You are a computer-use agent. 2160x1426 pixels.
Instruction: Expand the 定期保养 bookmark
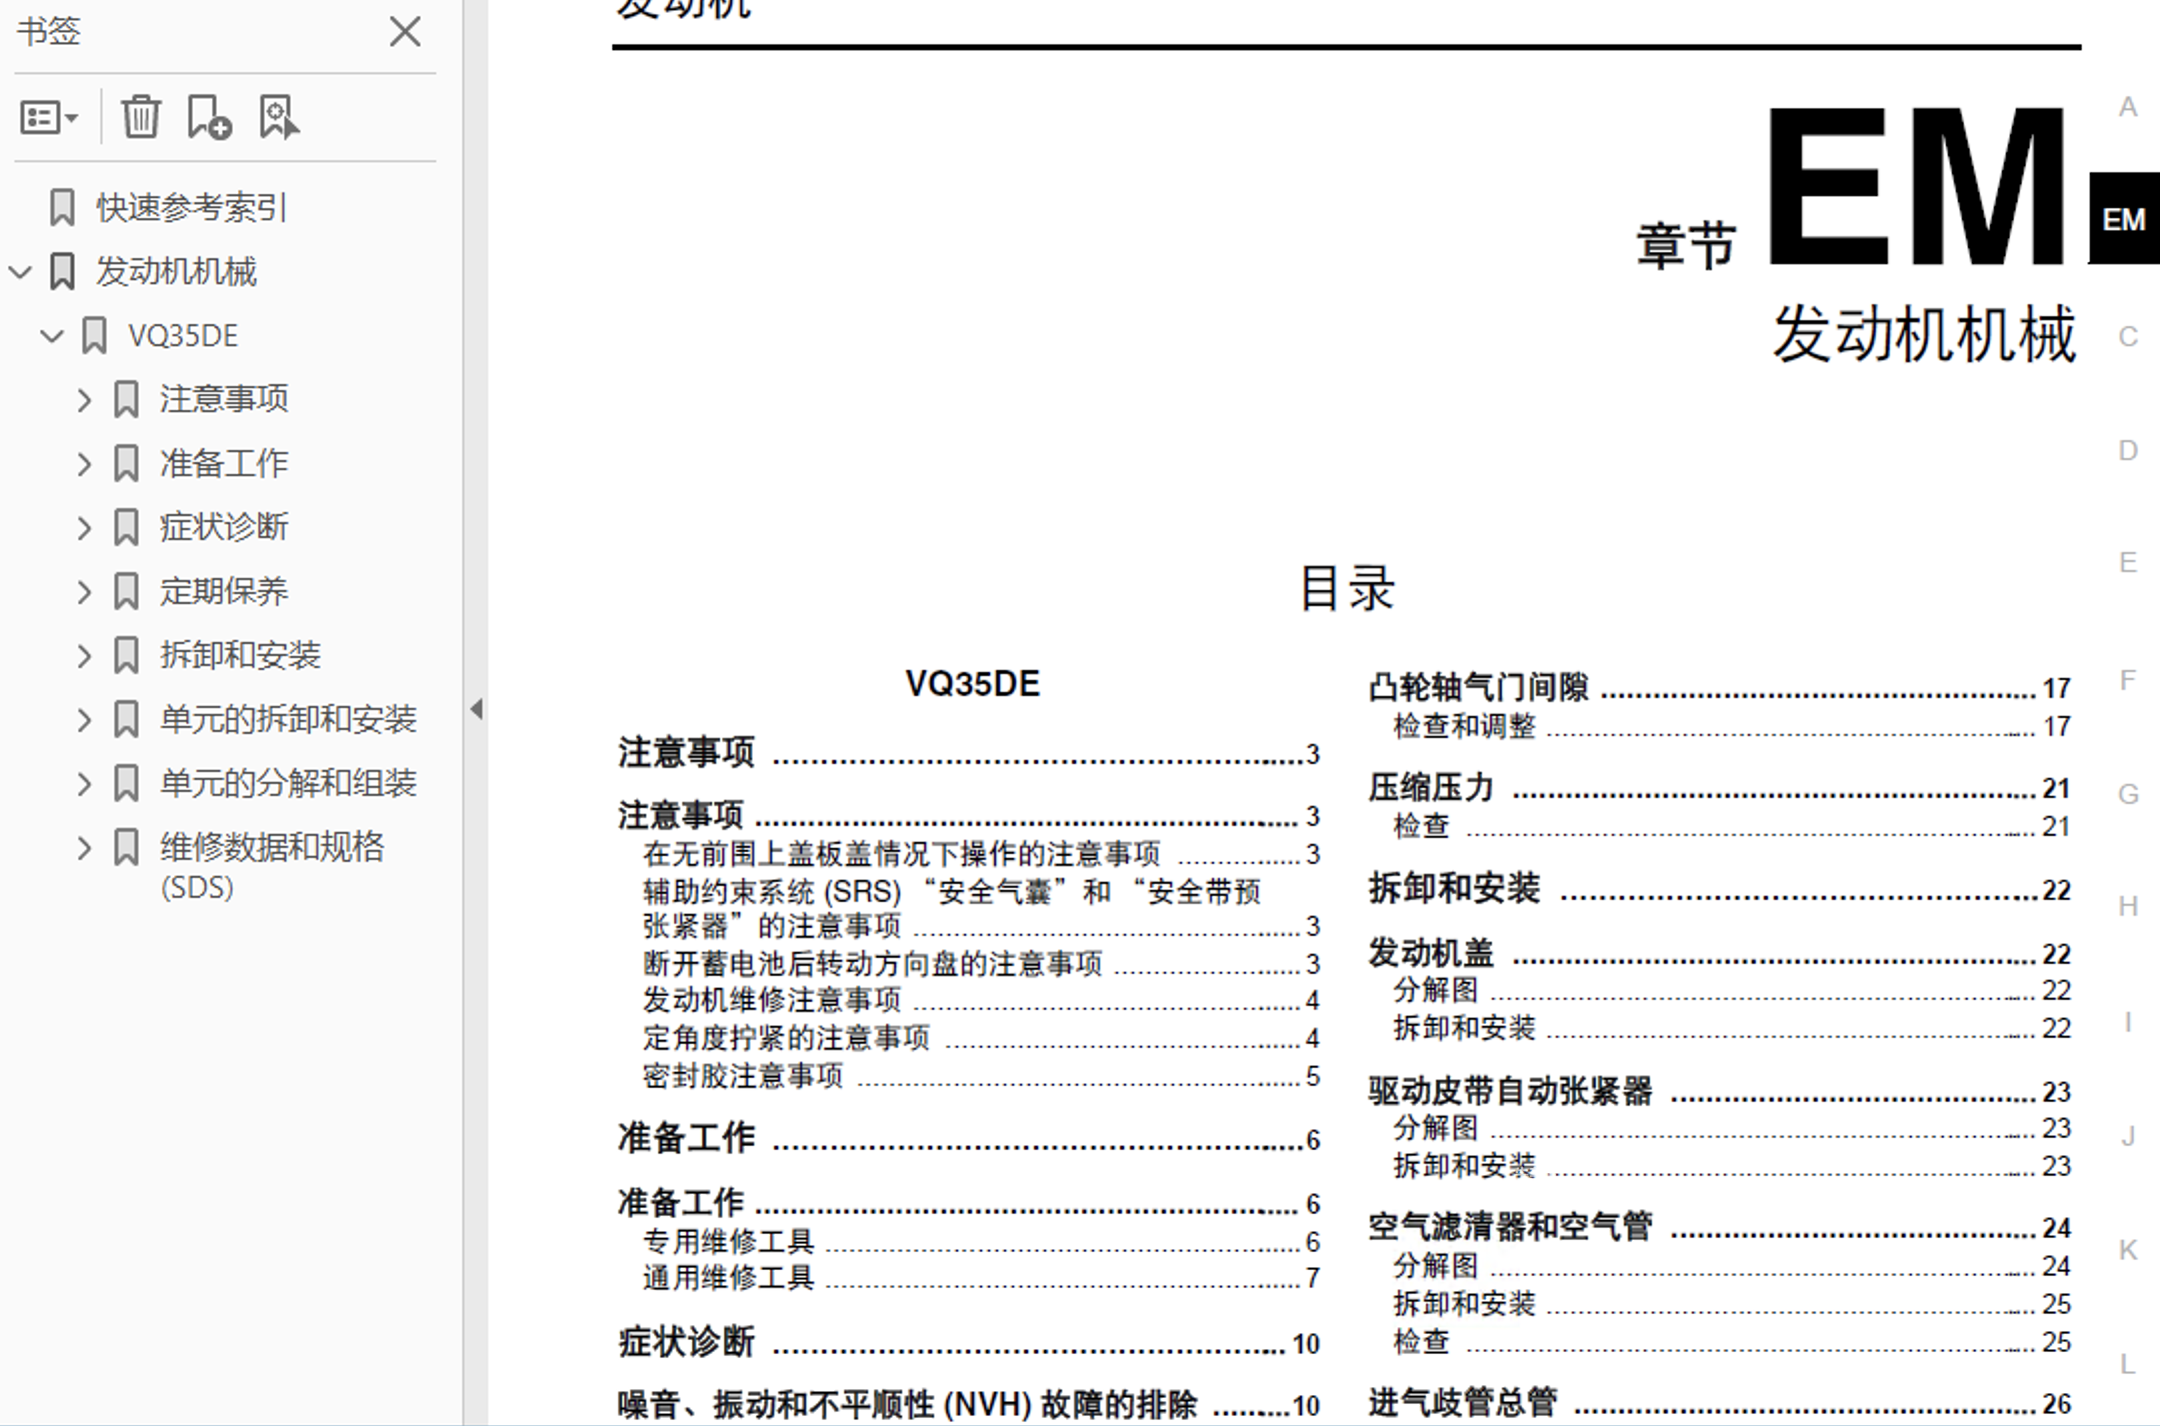85,592
